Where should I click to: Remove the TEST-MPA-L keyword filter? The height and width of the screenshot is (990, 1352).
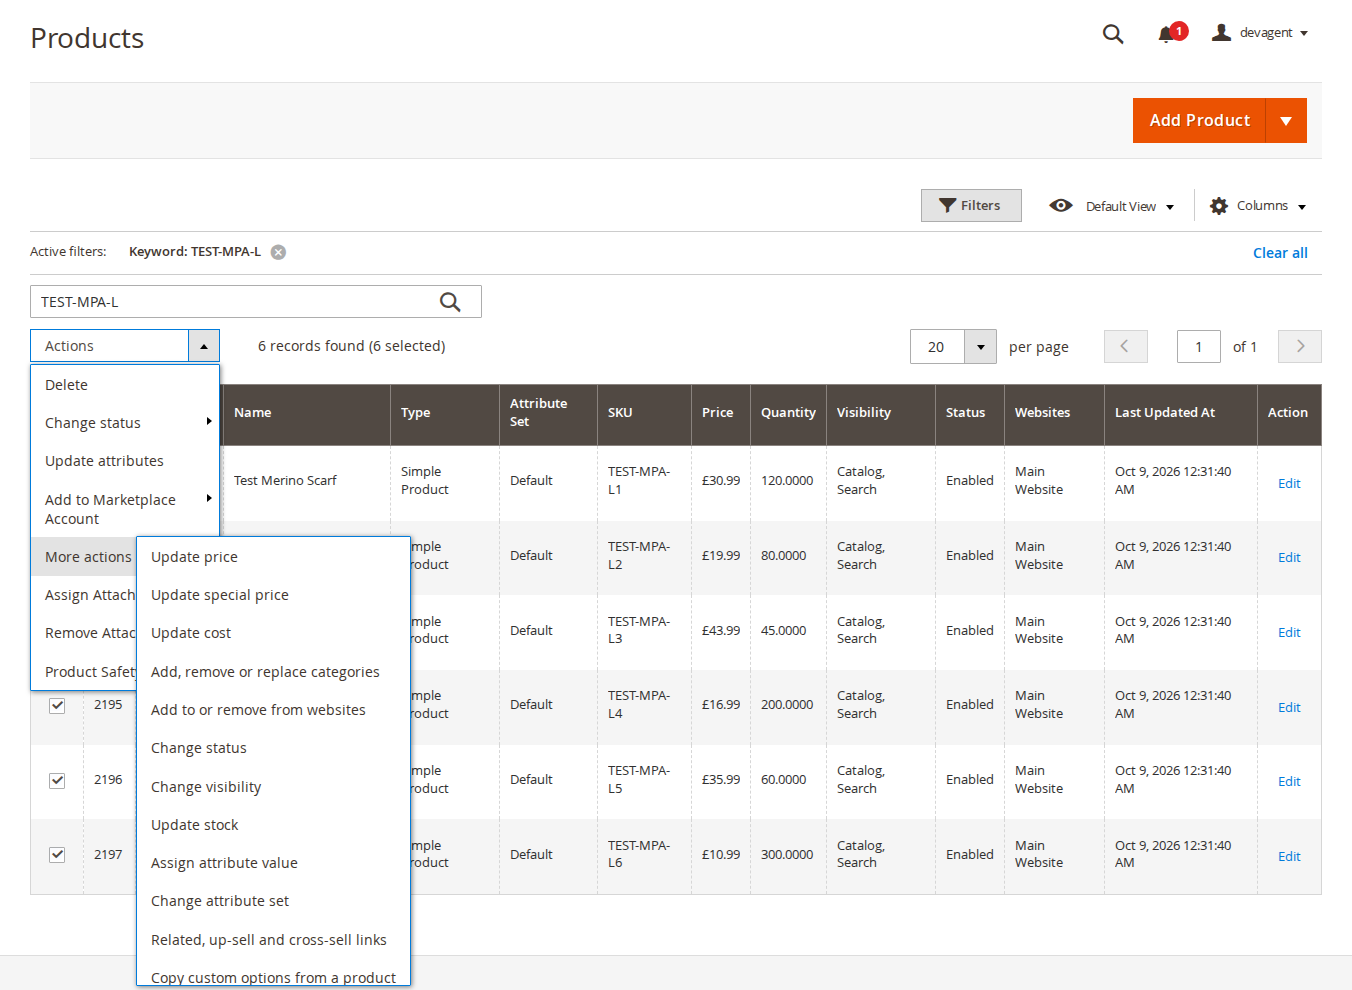279,252
